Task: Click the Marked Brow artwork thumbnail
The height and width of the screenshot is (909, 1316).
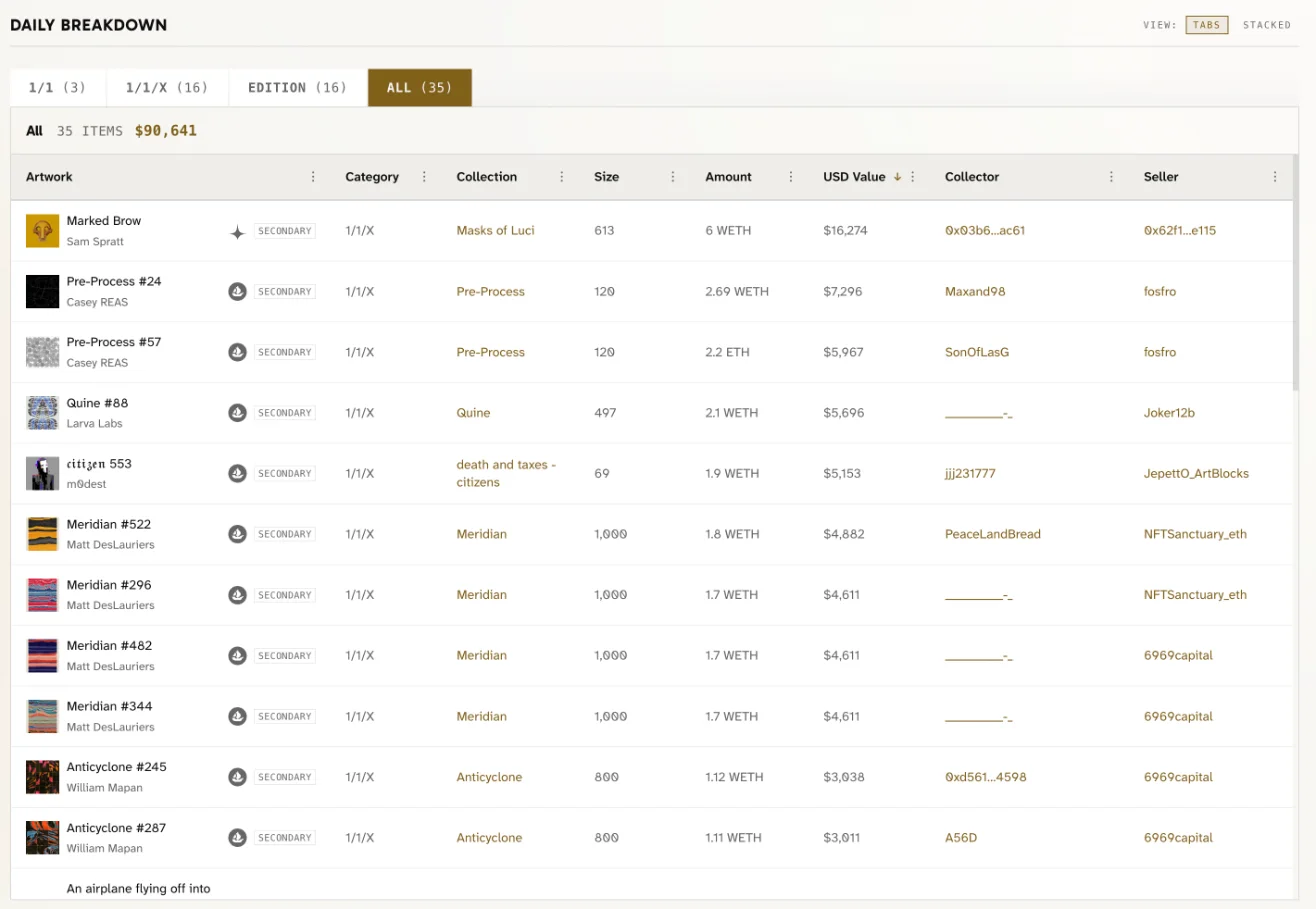Action: tap(43, 231)
